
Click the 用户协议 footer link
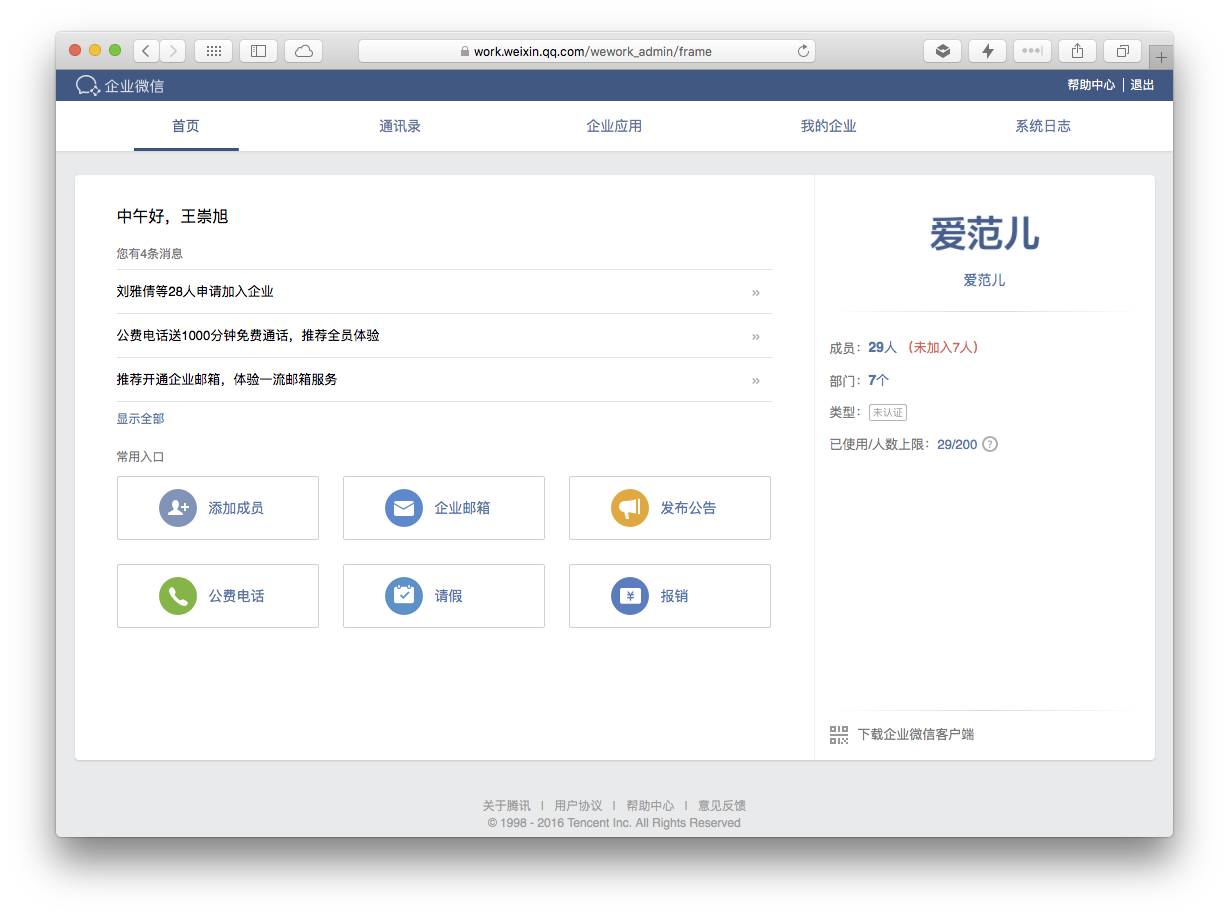[x=578, y=806]
